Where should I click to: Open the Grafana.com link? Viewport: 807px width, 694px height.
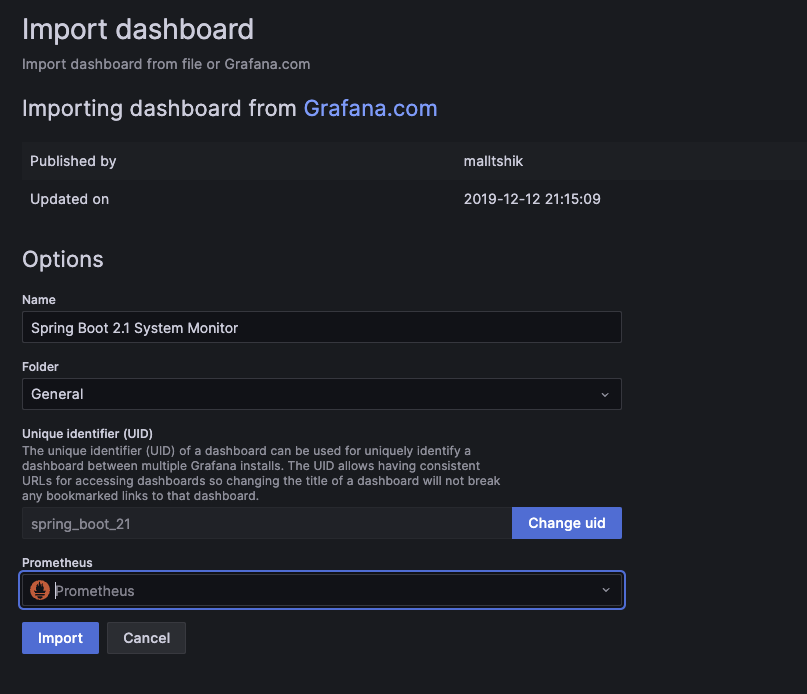pyautogui.click(x=370, y=109)
